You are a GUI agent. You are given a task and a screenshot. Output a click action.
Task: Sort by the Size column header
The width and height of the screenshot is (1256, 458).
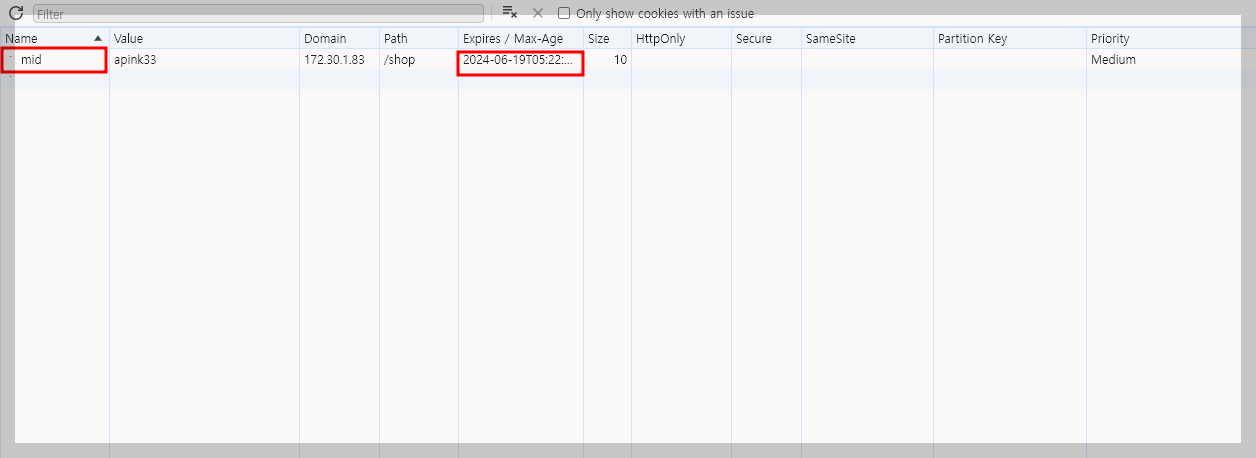point(607,38)
